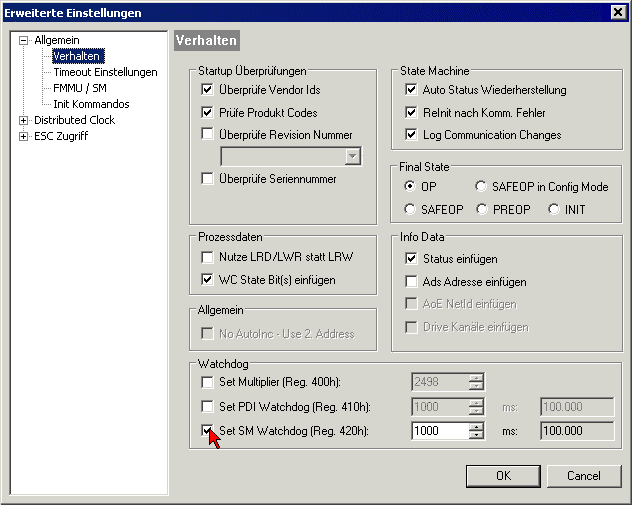Enable Überprüfe Seriennummer option

tap(208, 179)
